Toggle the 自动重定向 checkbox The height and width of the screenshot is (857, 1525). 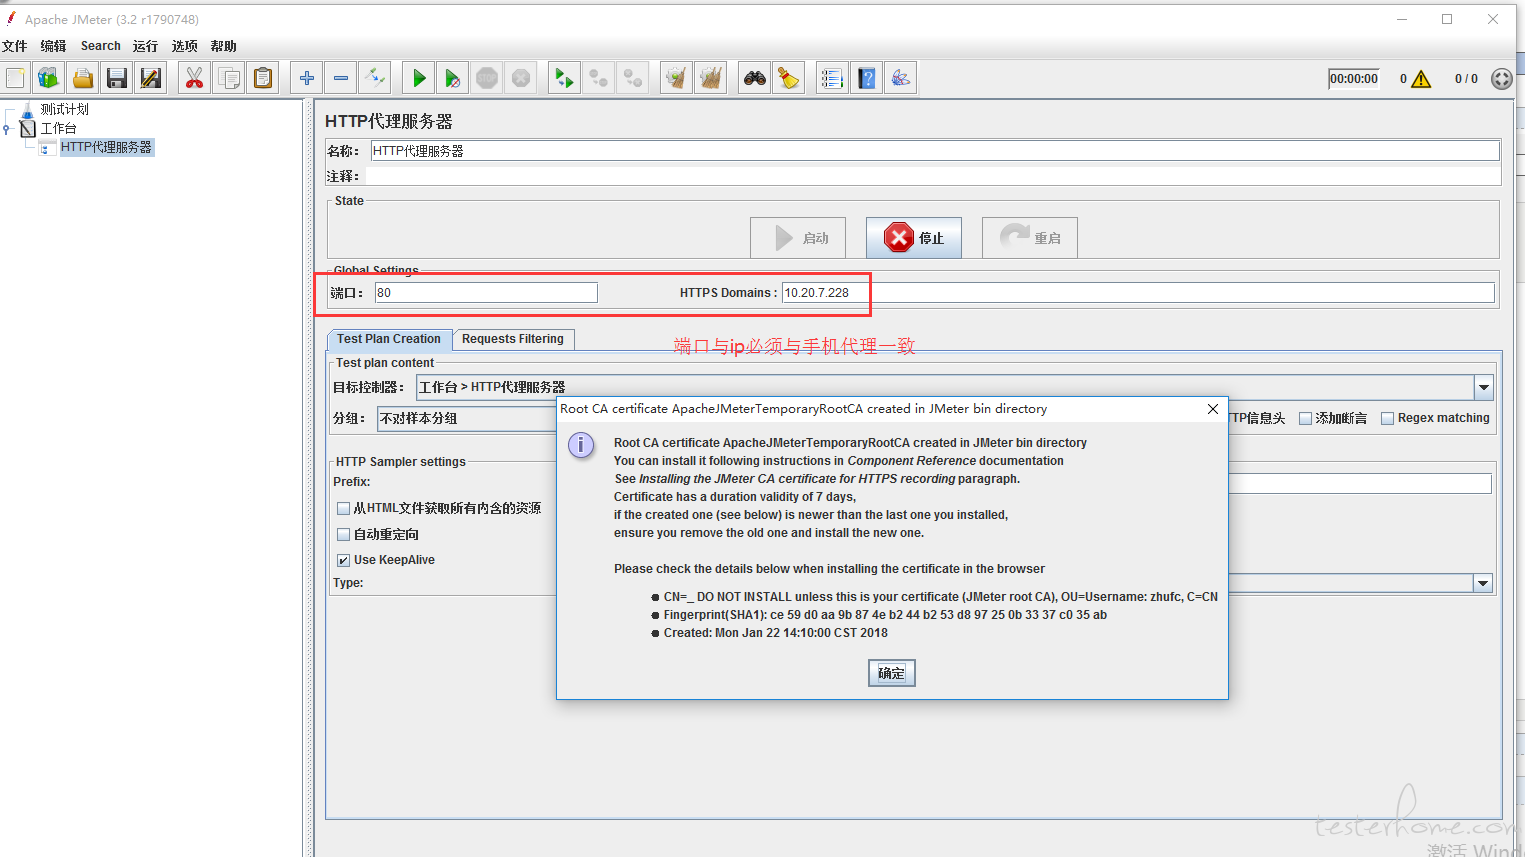(x=344, y=534)
